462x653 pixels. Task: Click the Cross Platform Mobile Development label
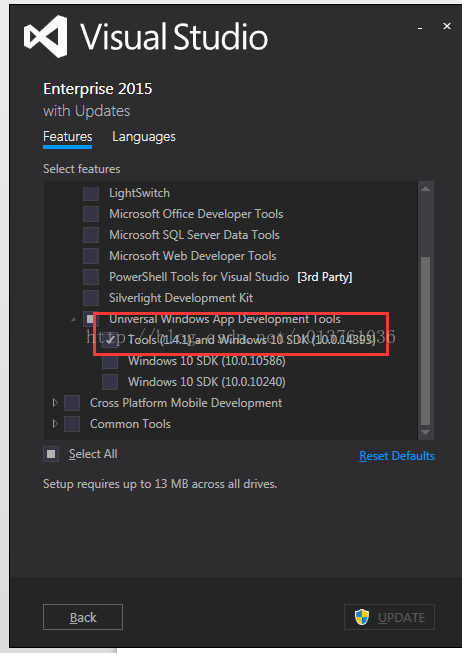click(186, 403)
